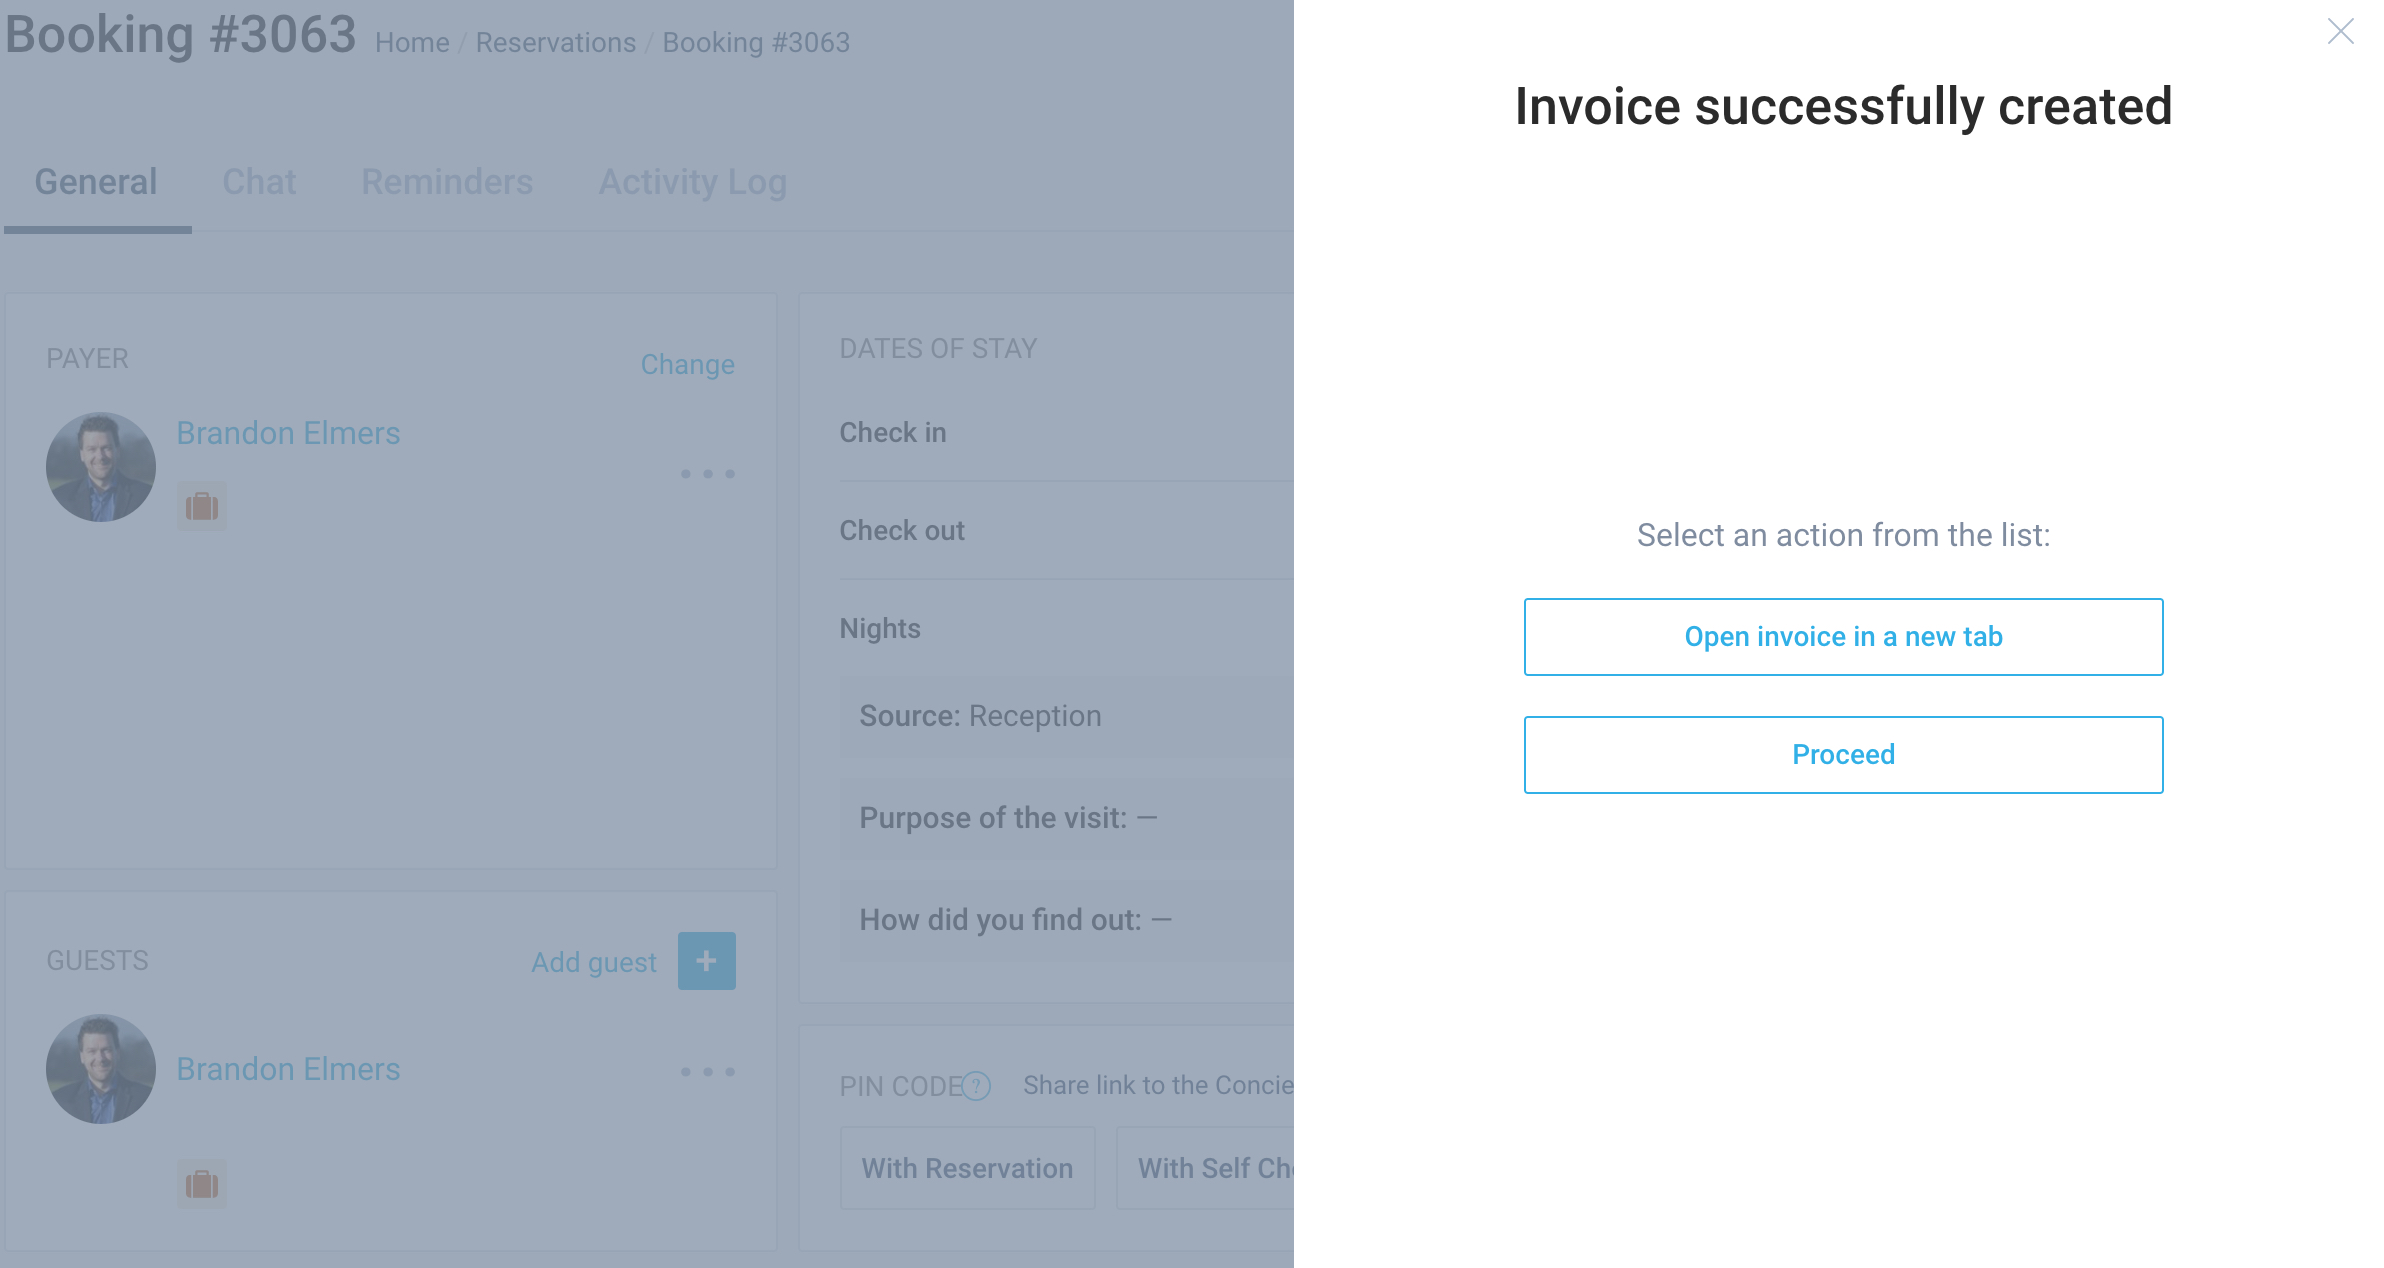Viewport: 2384px width, 1268px height.
Task: Click Change payer link
Action: [687, 364]
